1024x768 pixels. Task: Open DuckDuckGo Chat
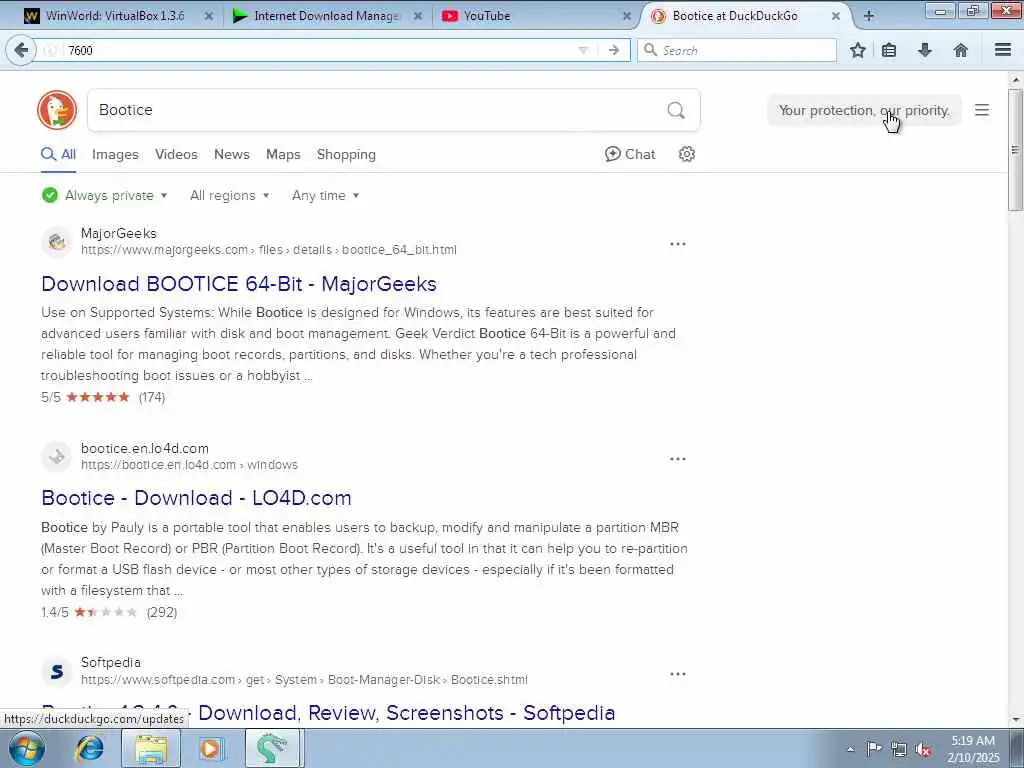click(x=630, y=154)
